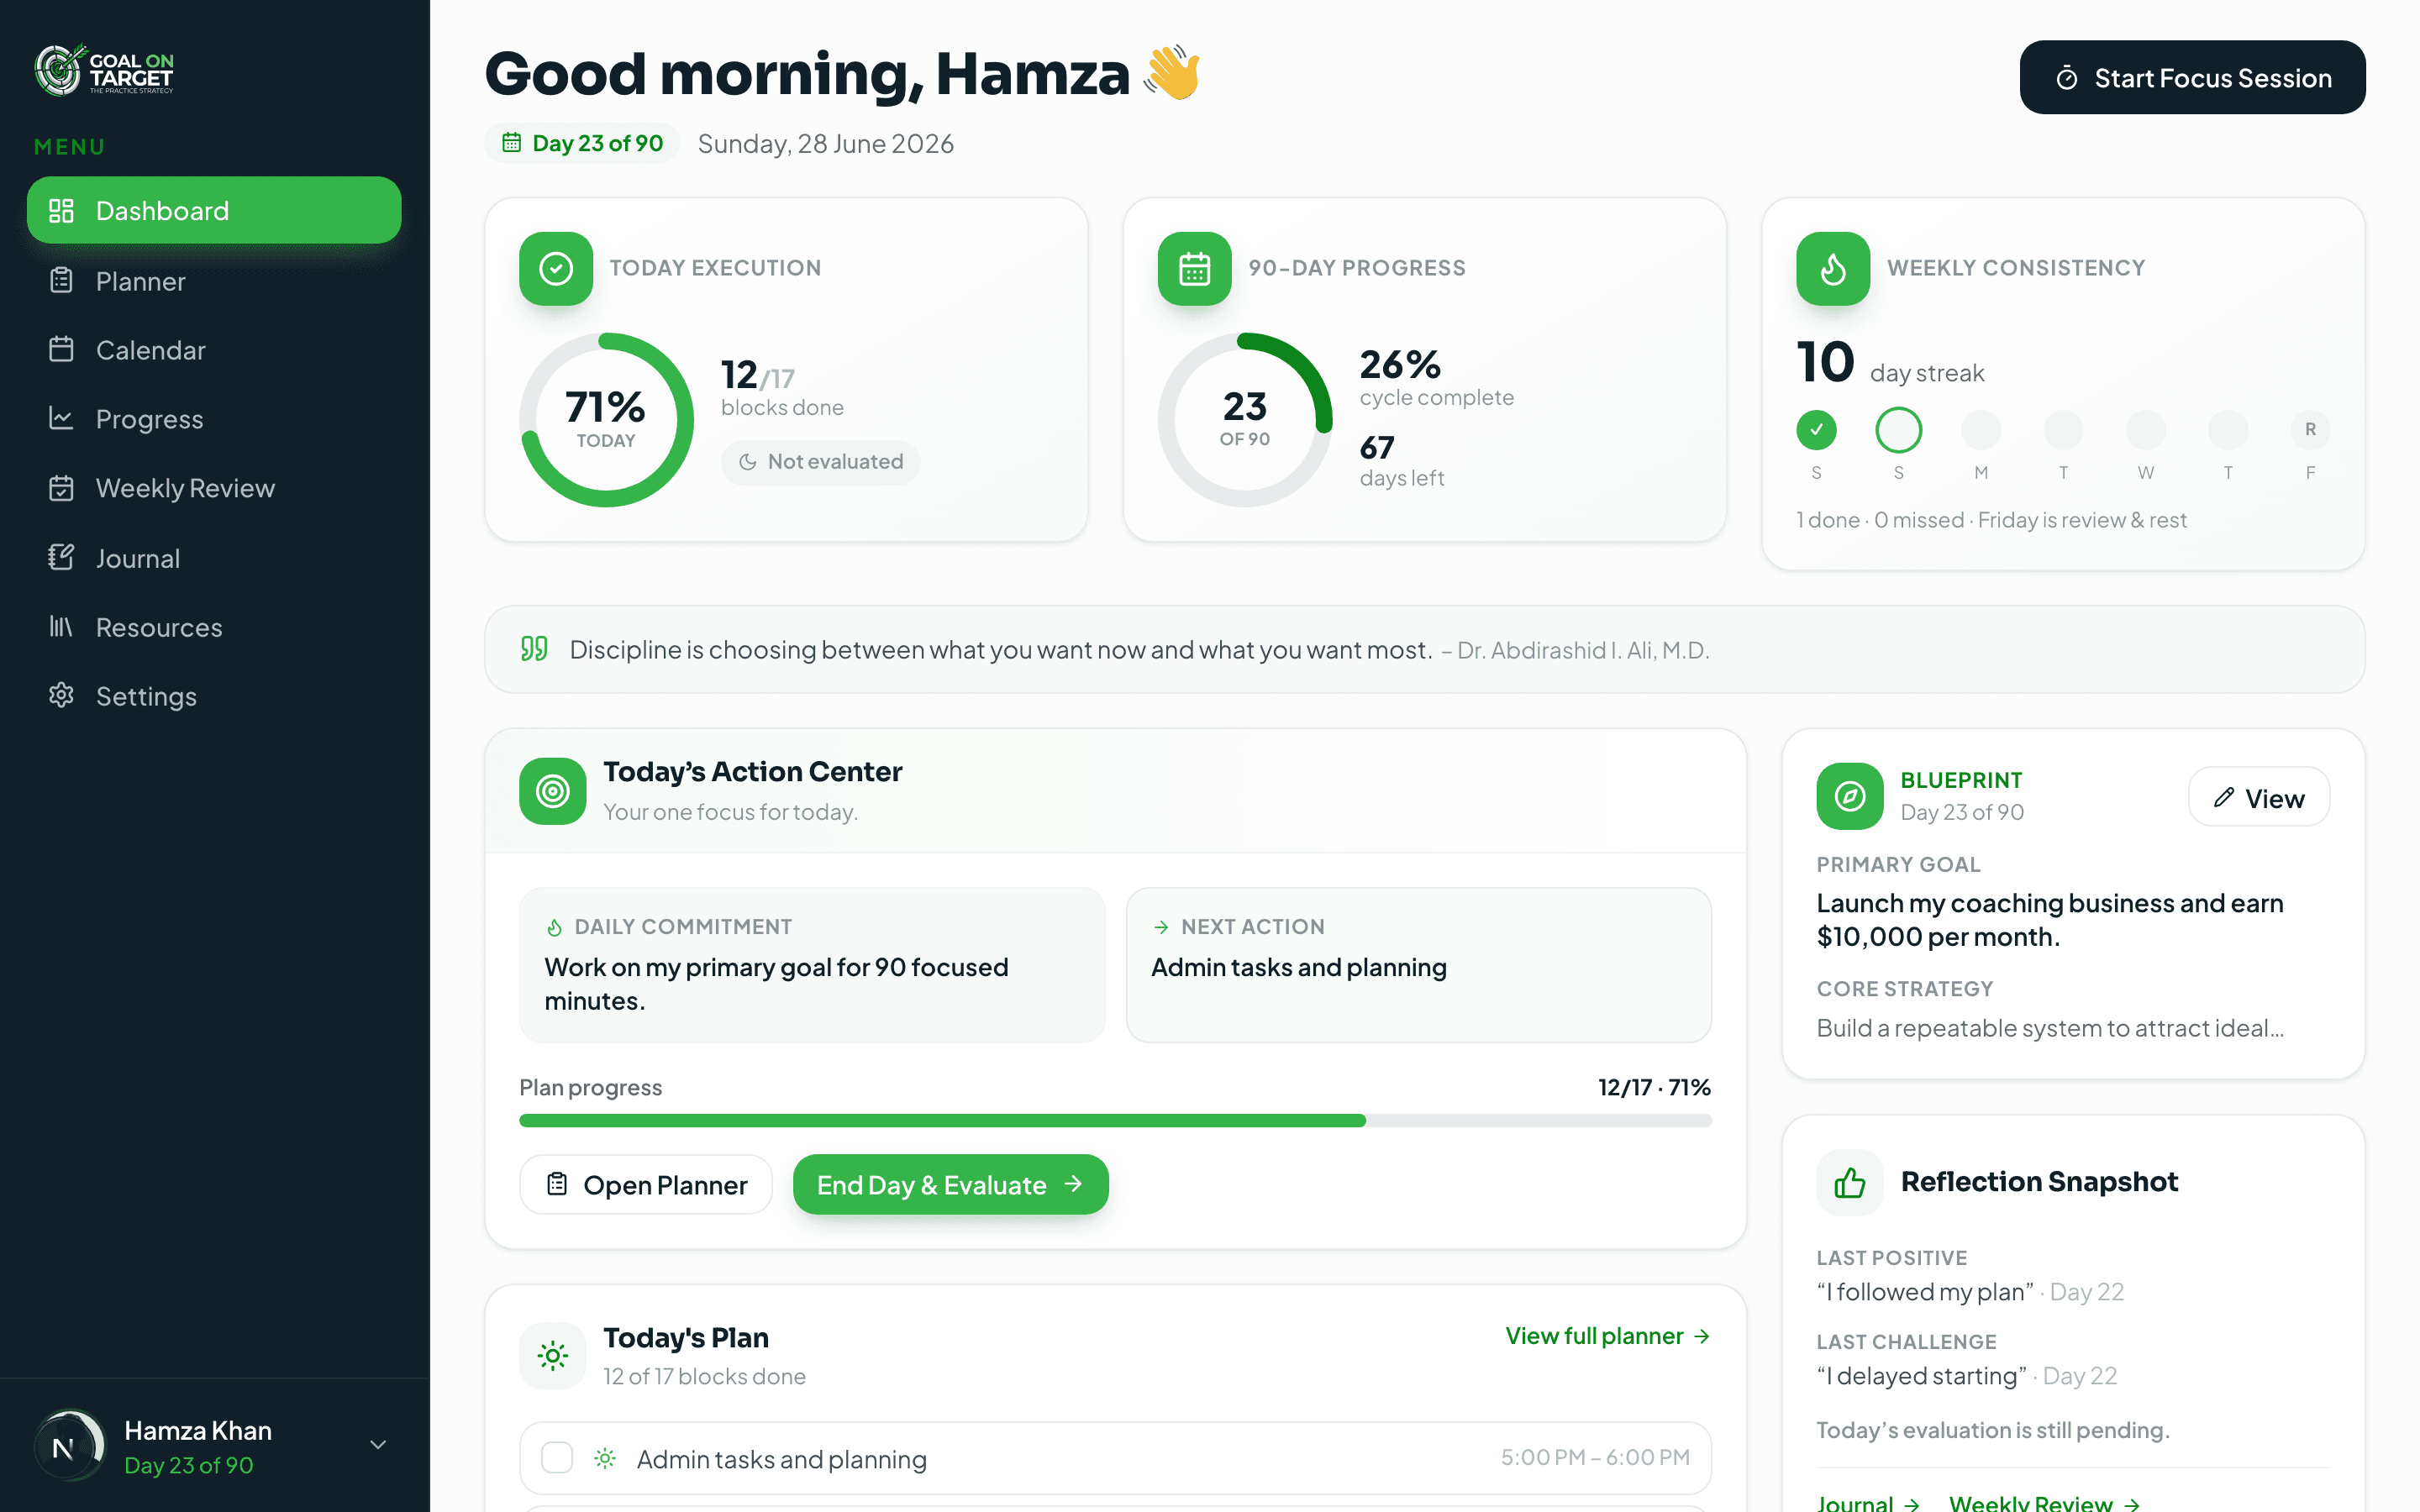The height and width of the screenshot is (1512, 2420).
Task: Click the W day circle in streak
Action: coord(2146,430)
